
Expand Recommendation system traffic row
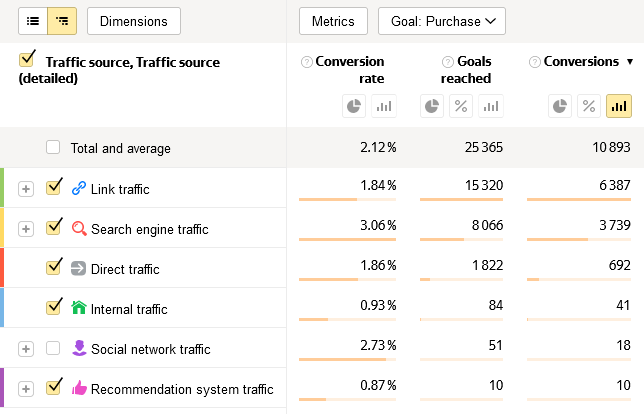click(26, 389)
